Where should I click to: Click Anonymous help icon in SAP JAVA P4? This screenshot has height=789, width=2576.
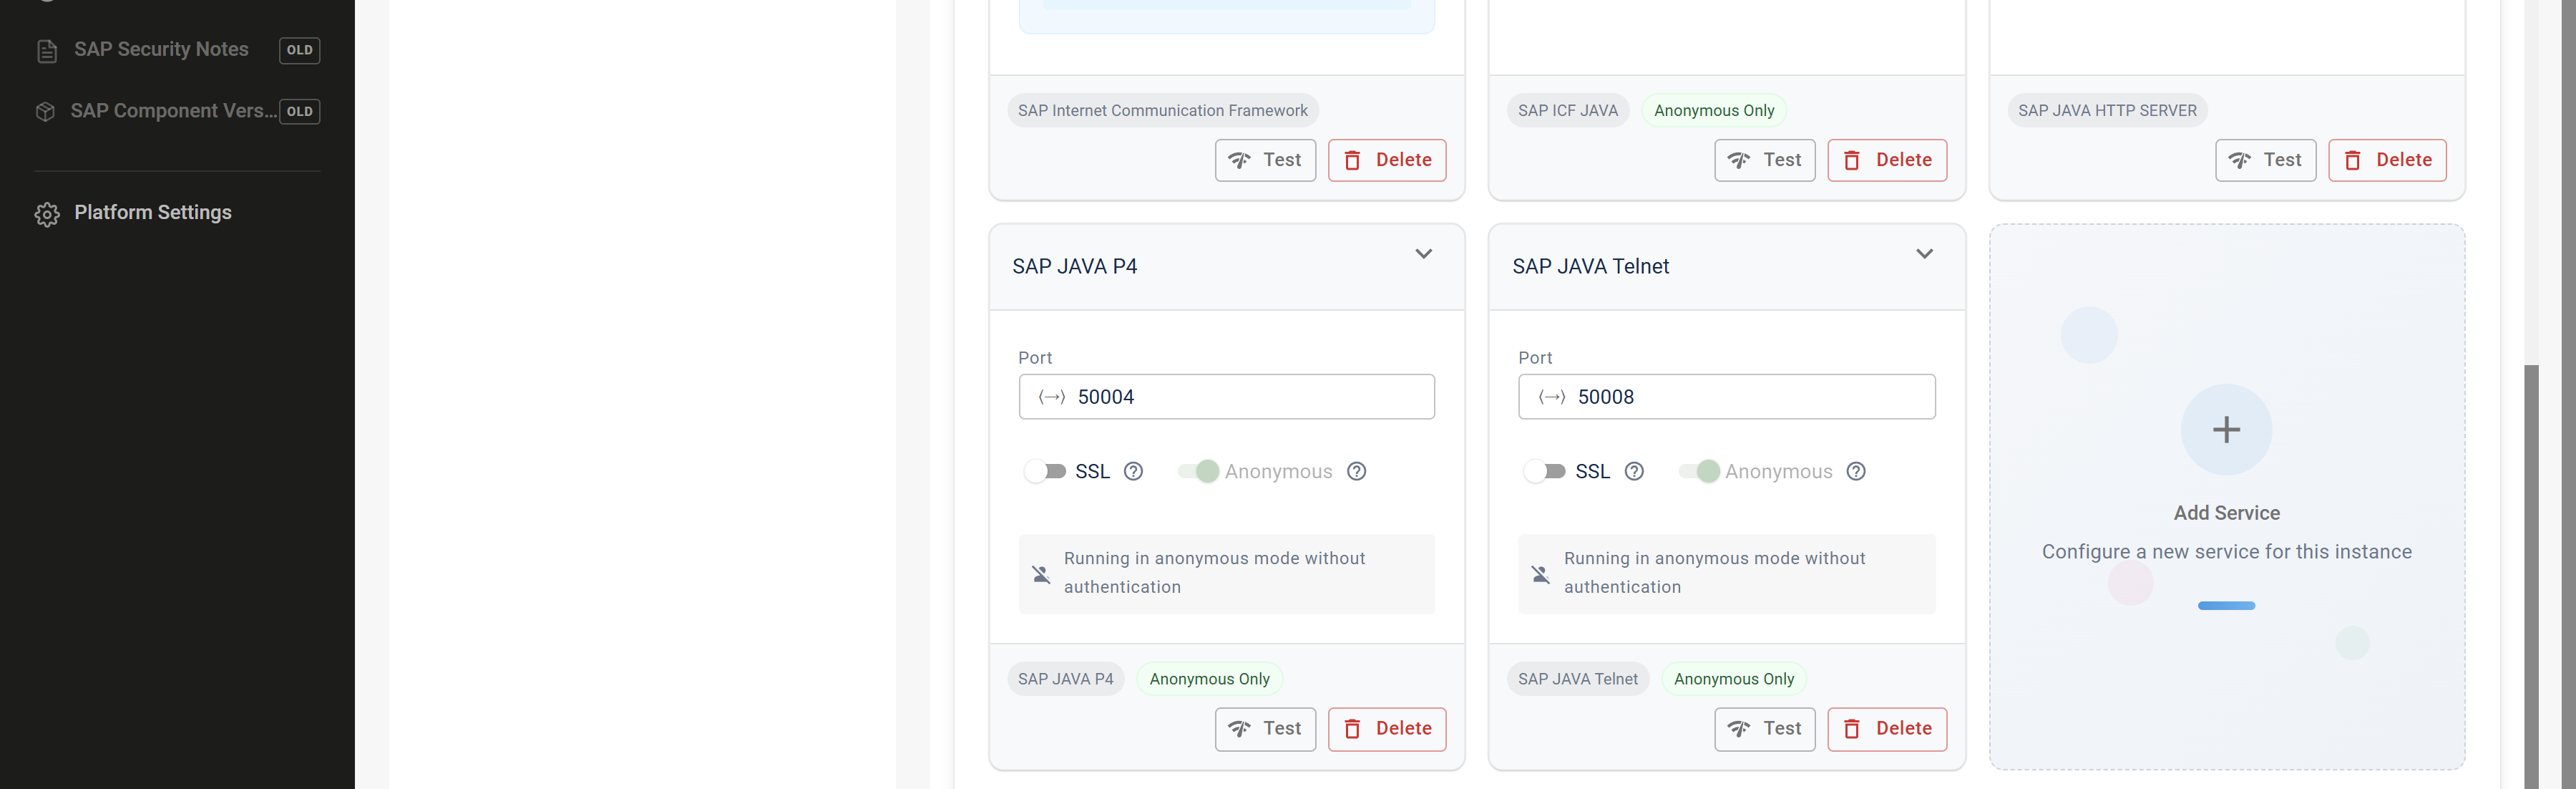[x=1356, y=472]
